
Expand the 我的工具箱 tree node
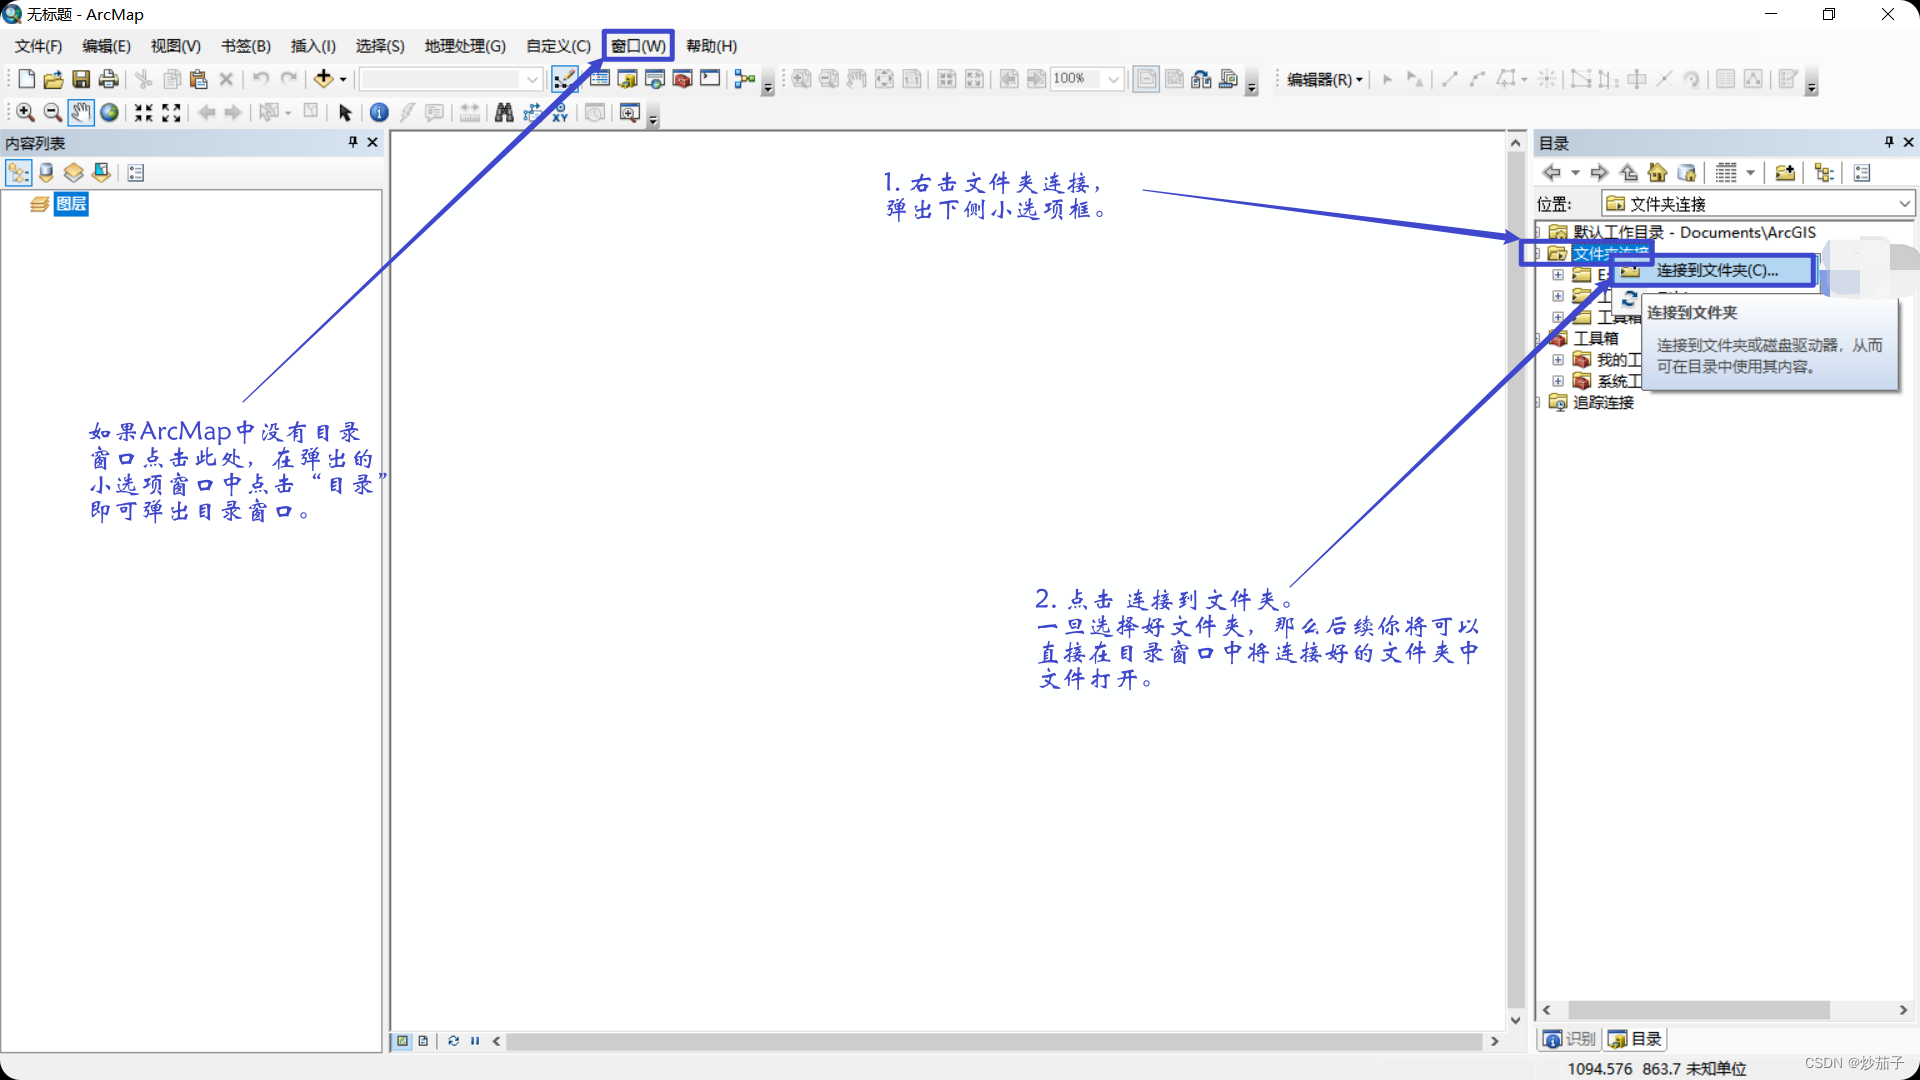pos(1557,360)
